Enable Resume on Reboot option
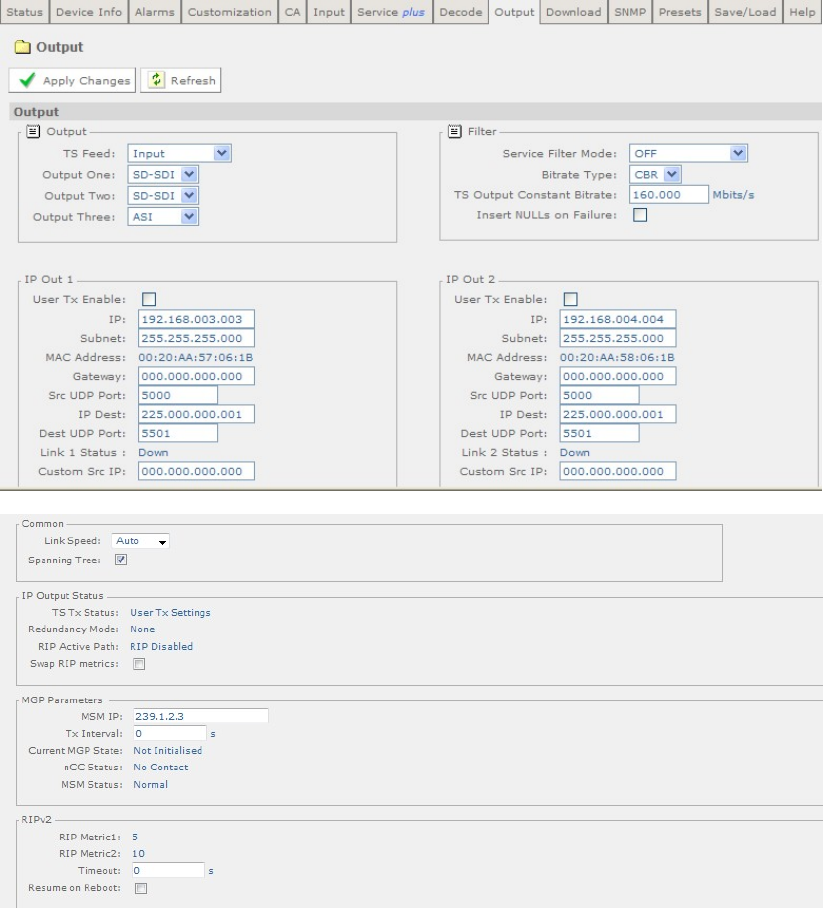 point(141,888)
